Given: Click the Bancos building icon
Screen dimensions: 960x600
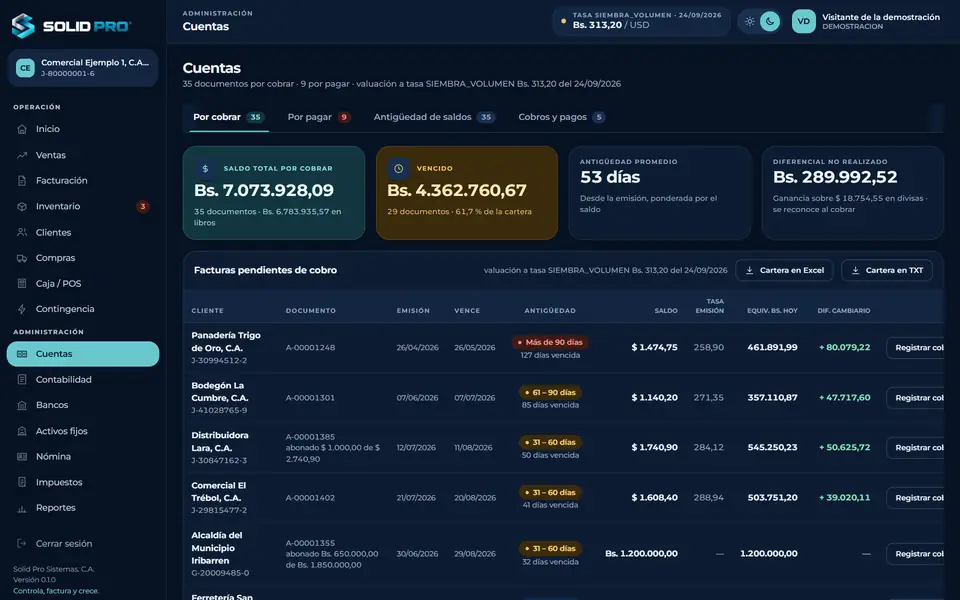Looking at the screenshot, I should point(22,405).
